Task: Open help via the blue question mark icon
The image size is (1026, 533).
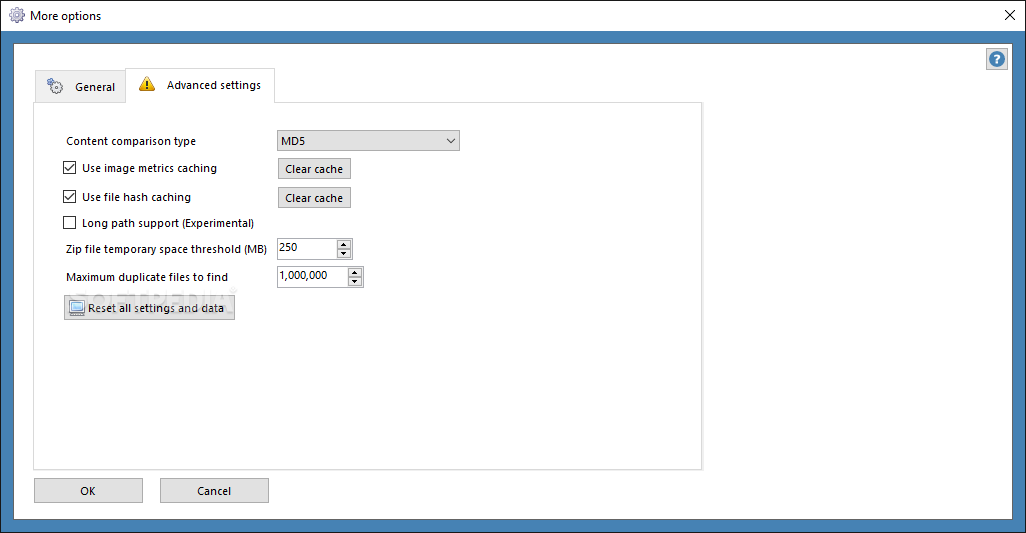Action: pos(997,60)
